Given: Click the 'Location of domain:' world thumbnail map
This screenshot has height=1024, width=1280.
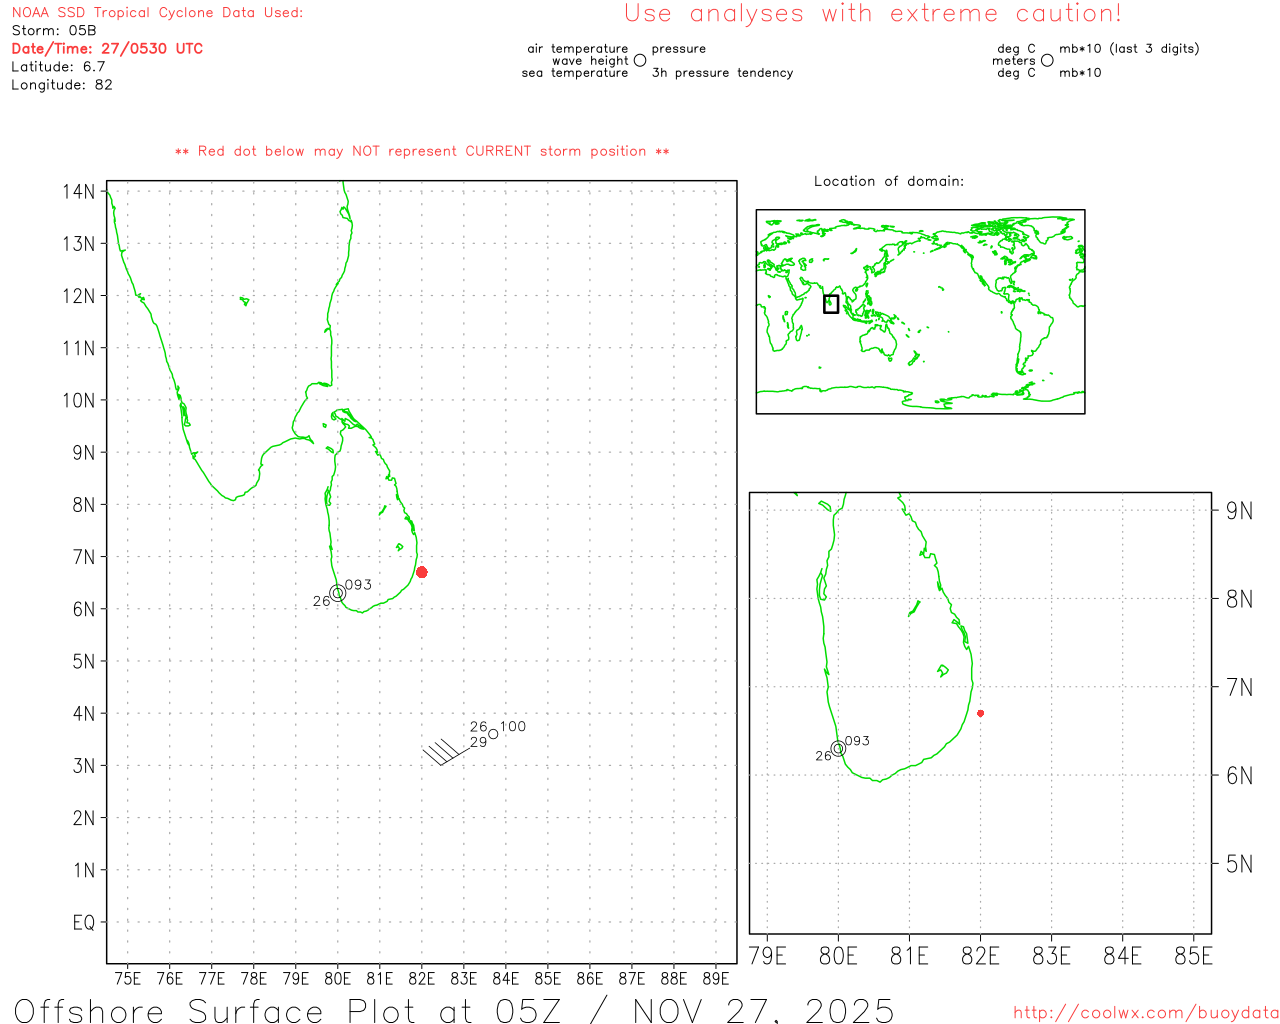Looking at the screenshot, I should (x=920, y=311).
